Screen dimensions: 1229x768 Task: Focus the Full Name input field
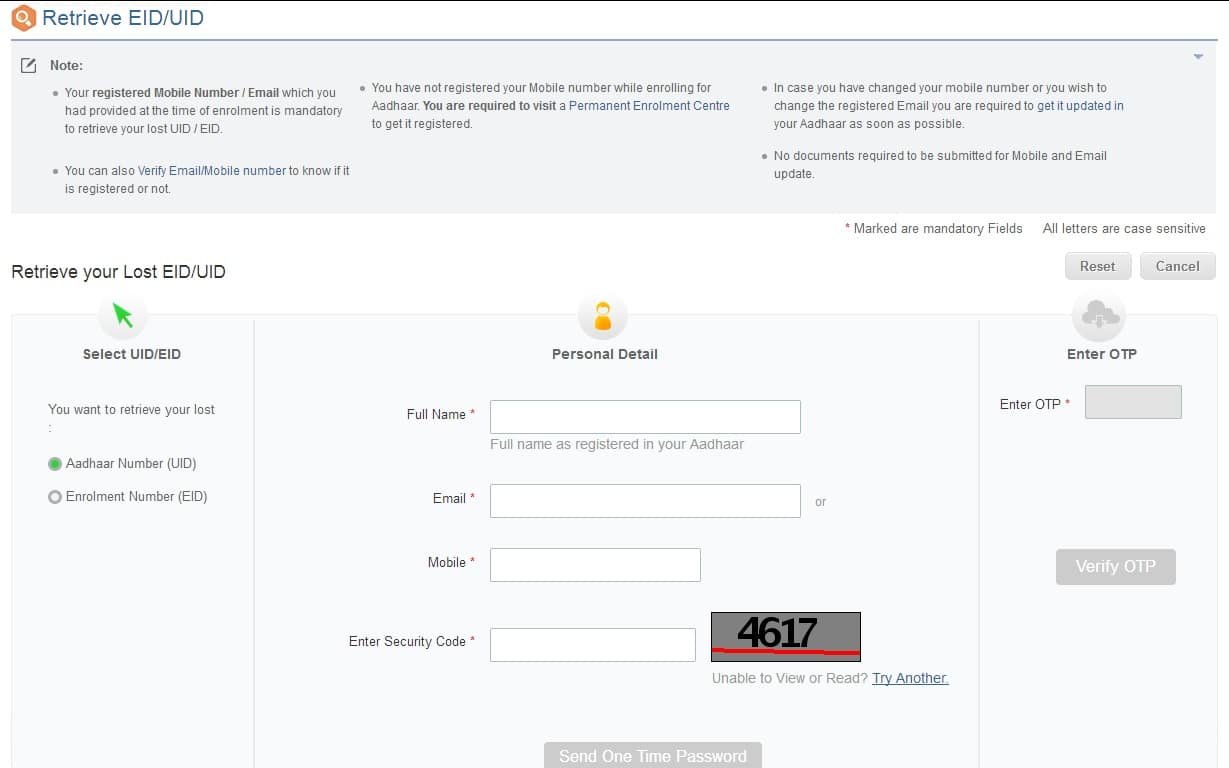coord(645,417)
